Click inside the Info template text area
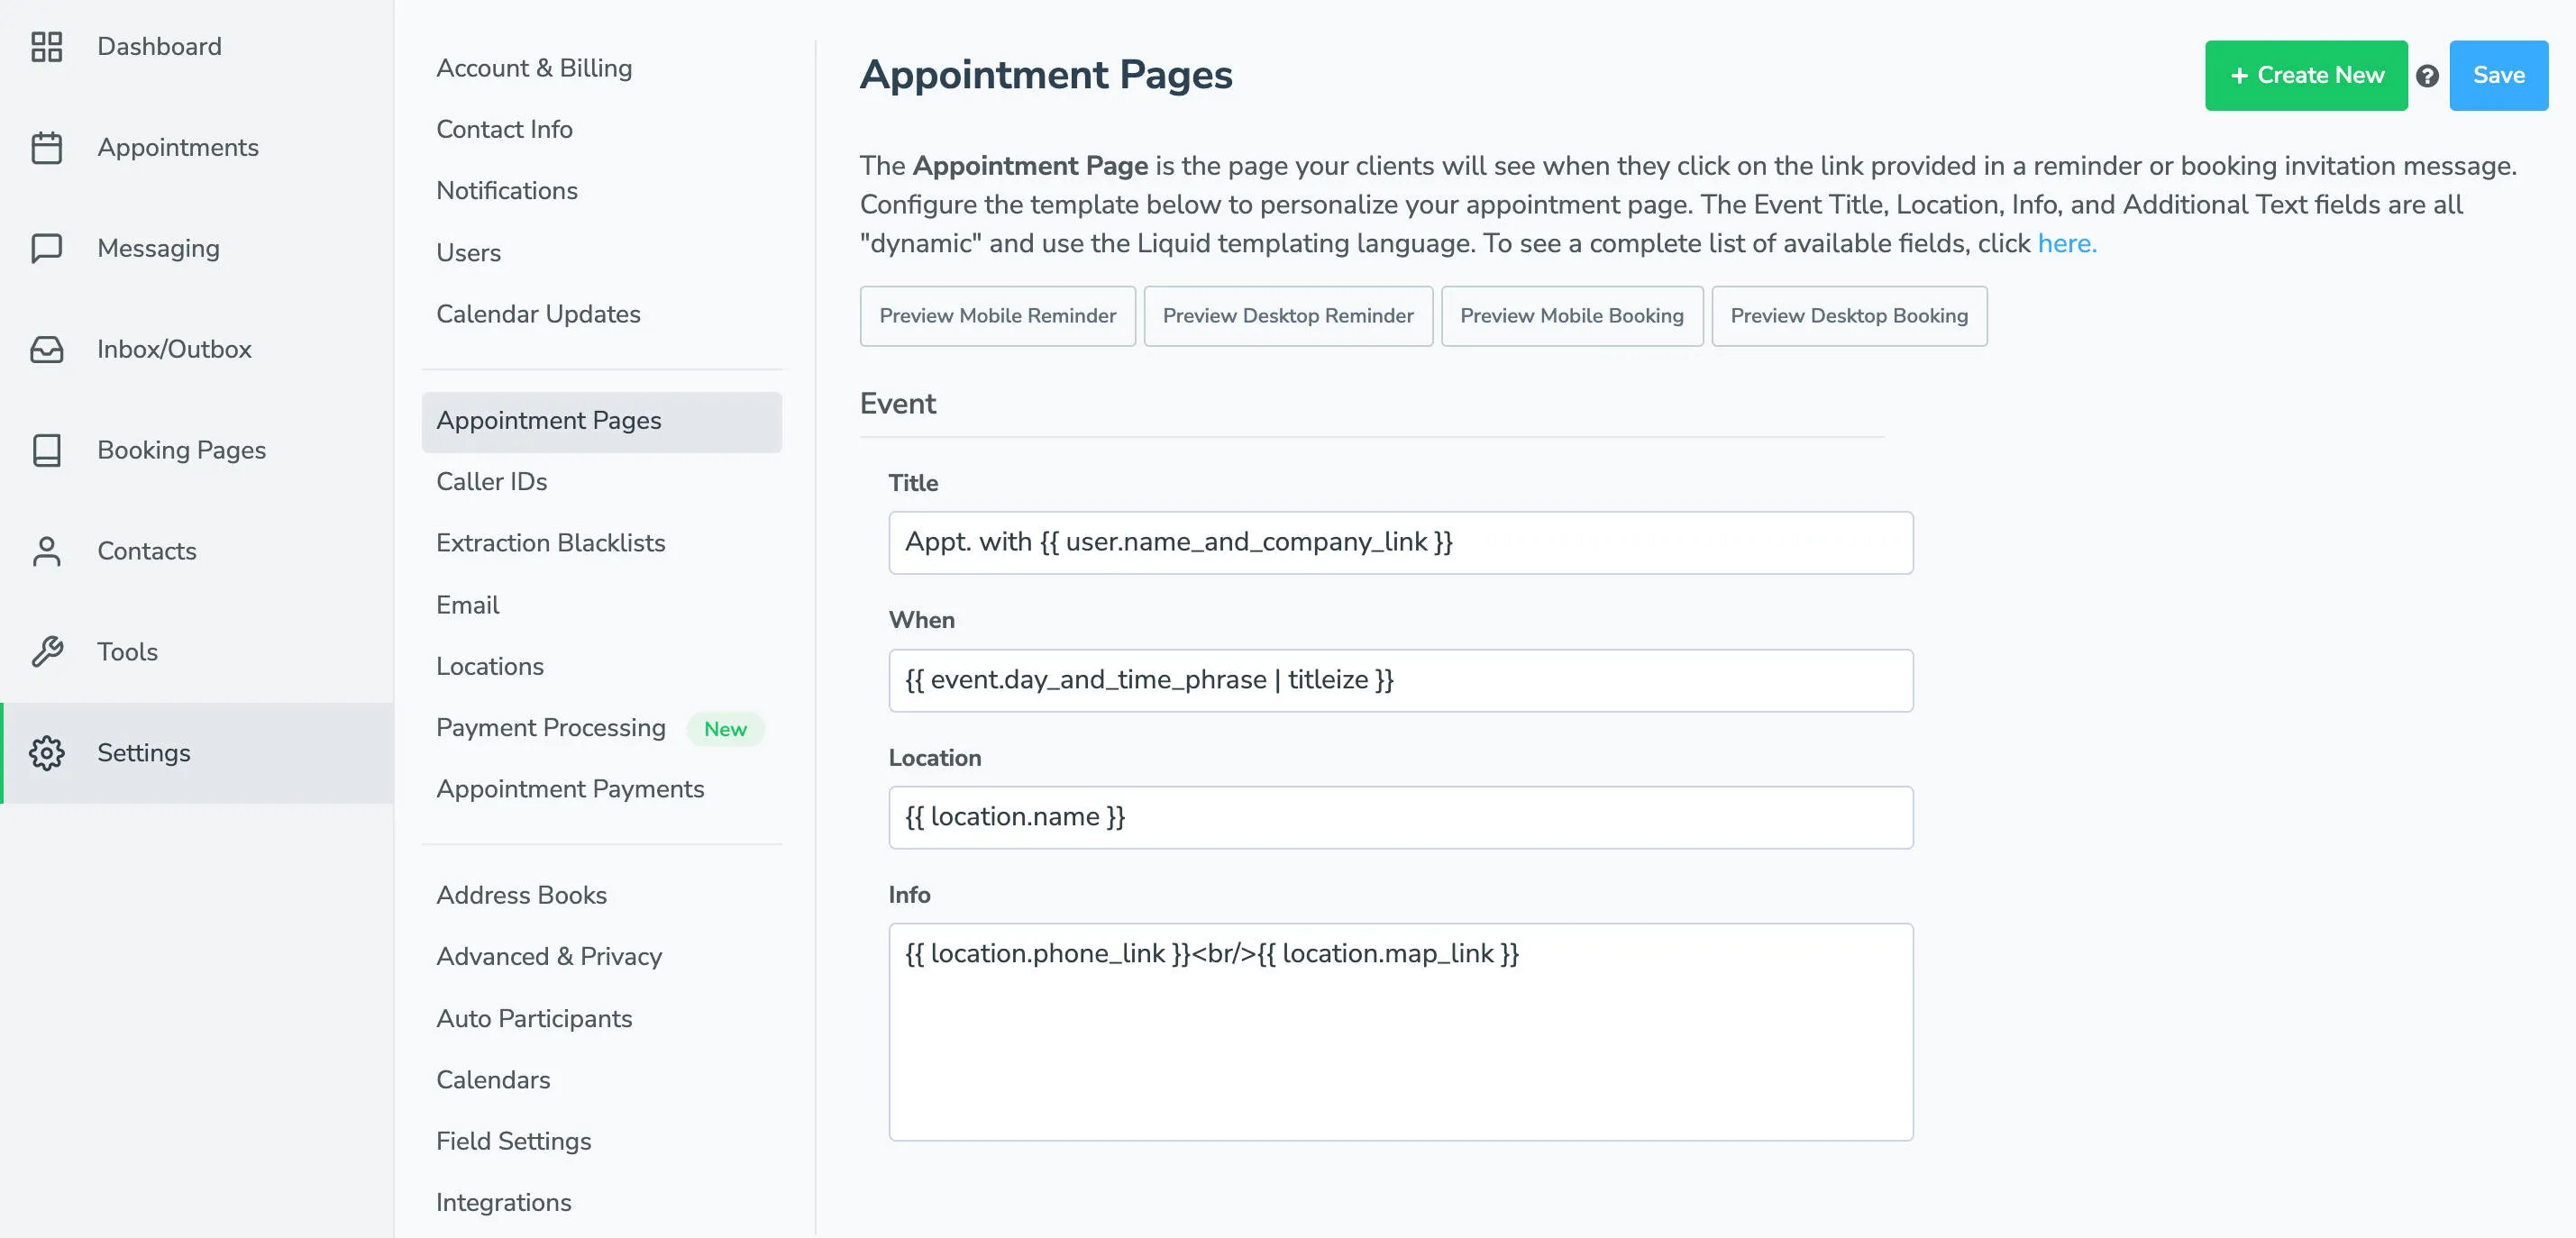This screenshot has height=1238, width=2576. click(1400, 1030)
